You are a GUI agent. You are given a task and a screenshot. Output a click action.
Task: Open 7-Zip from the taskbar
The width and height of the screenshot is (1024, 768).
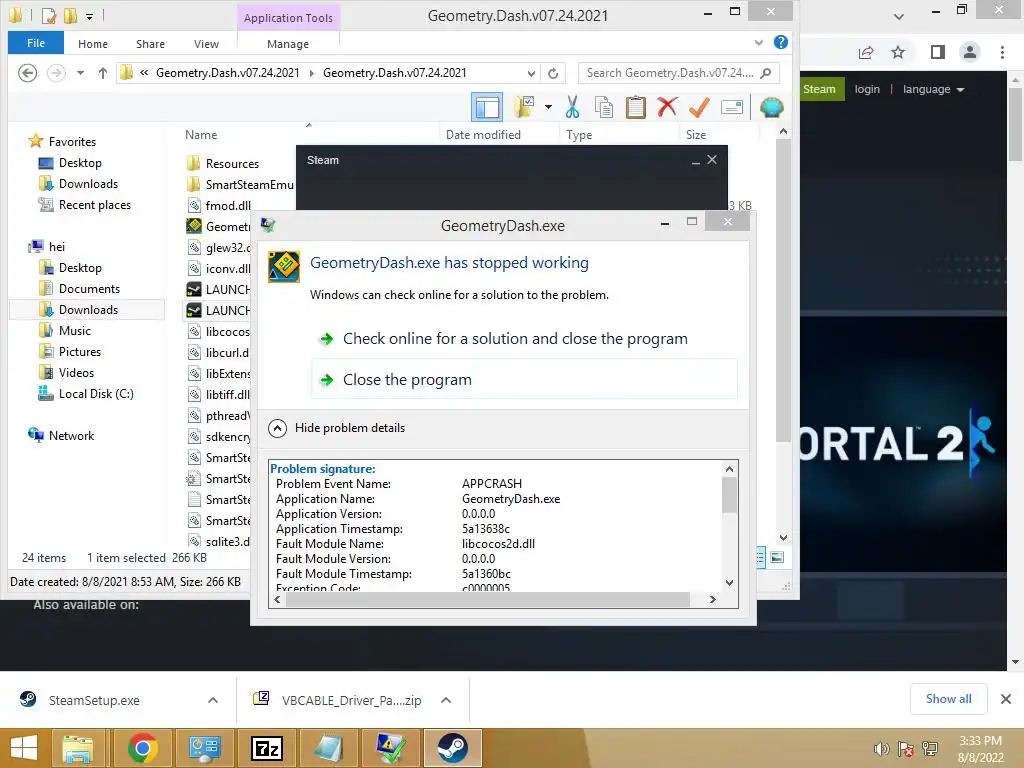tap(267, 748)
